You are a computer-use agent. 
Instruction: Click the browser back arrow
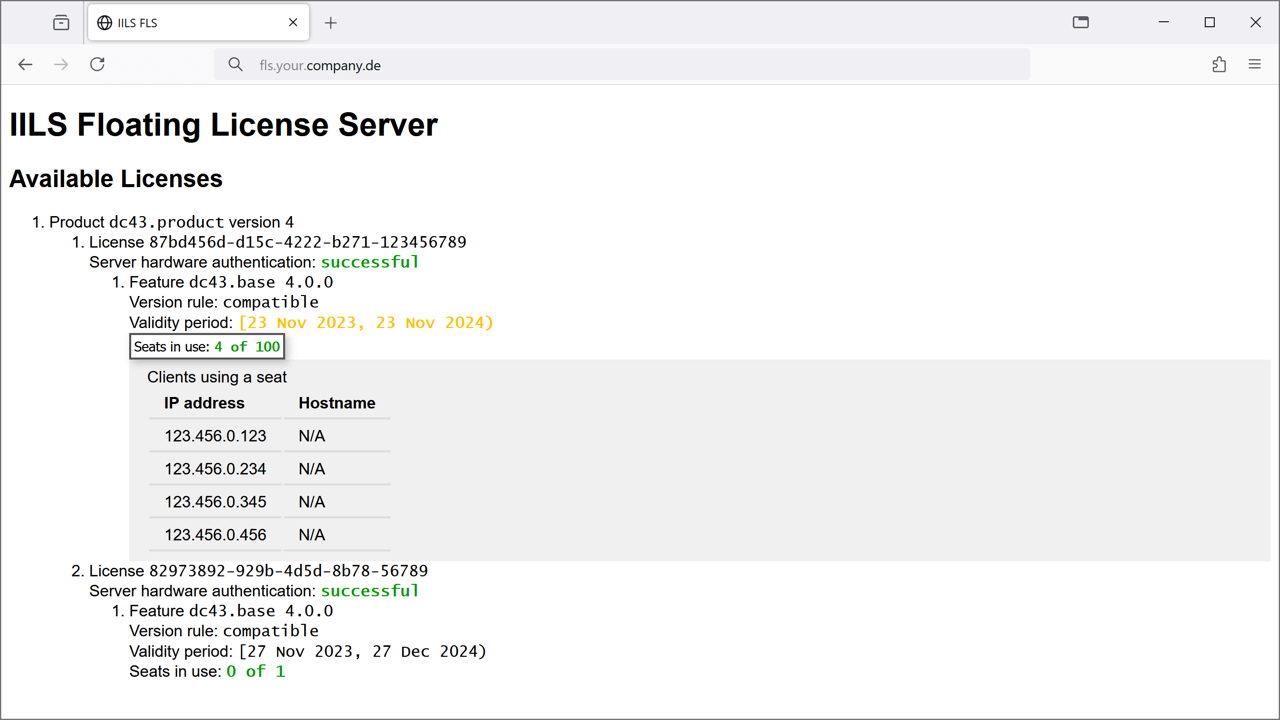pos(25,65)
